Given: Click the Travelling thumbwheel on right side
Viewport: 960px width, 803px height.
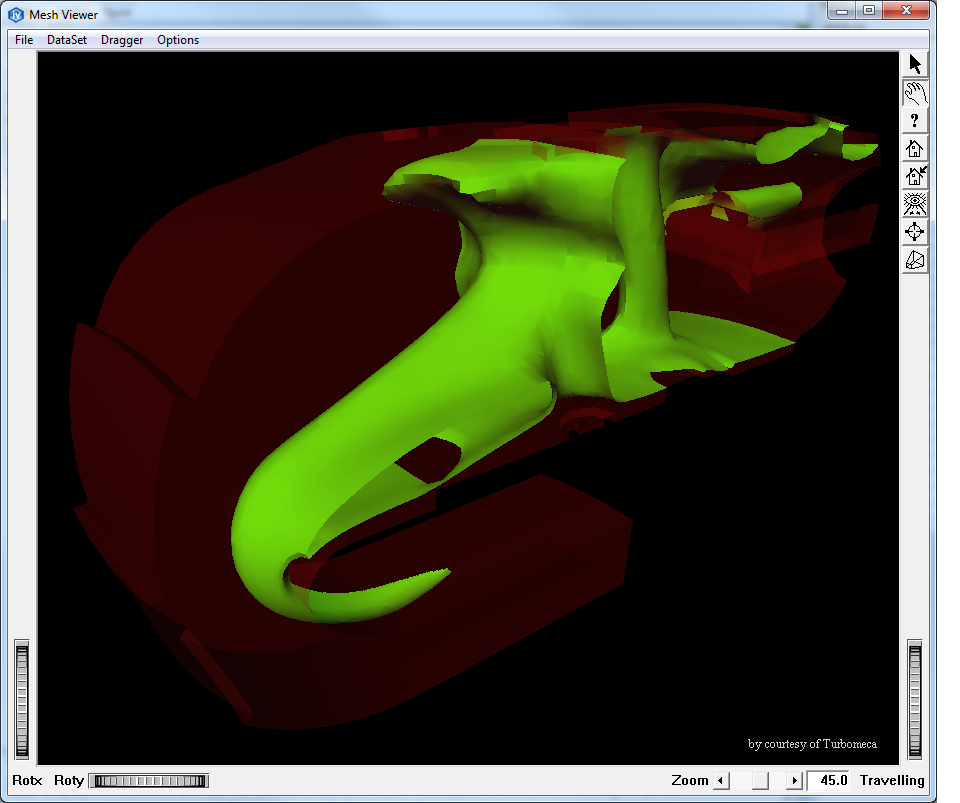Looking at the screenshot, I should 915,700.
